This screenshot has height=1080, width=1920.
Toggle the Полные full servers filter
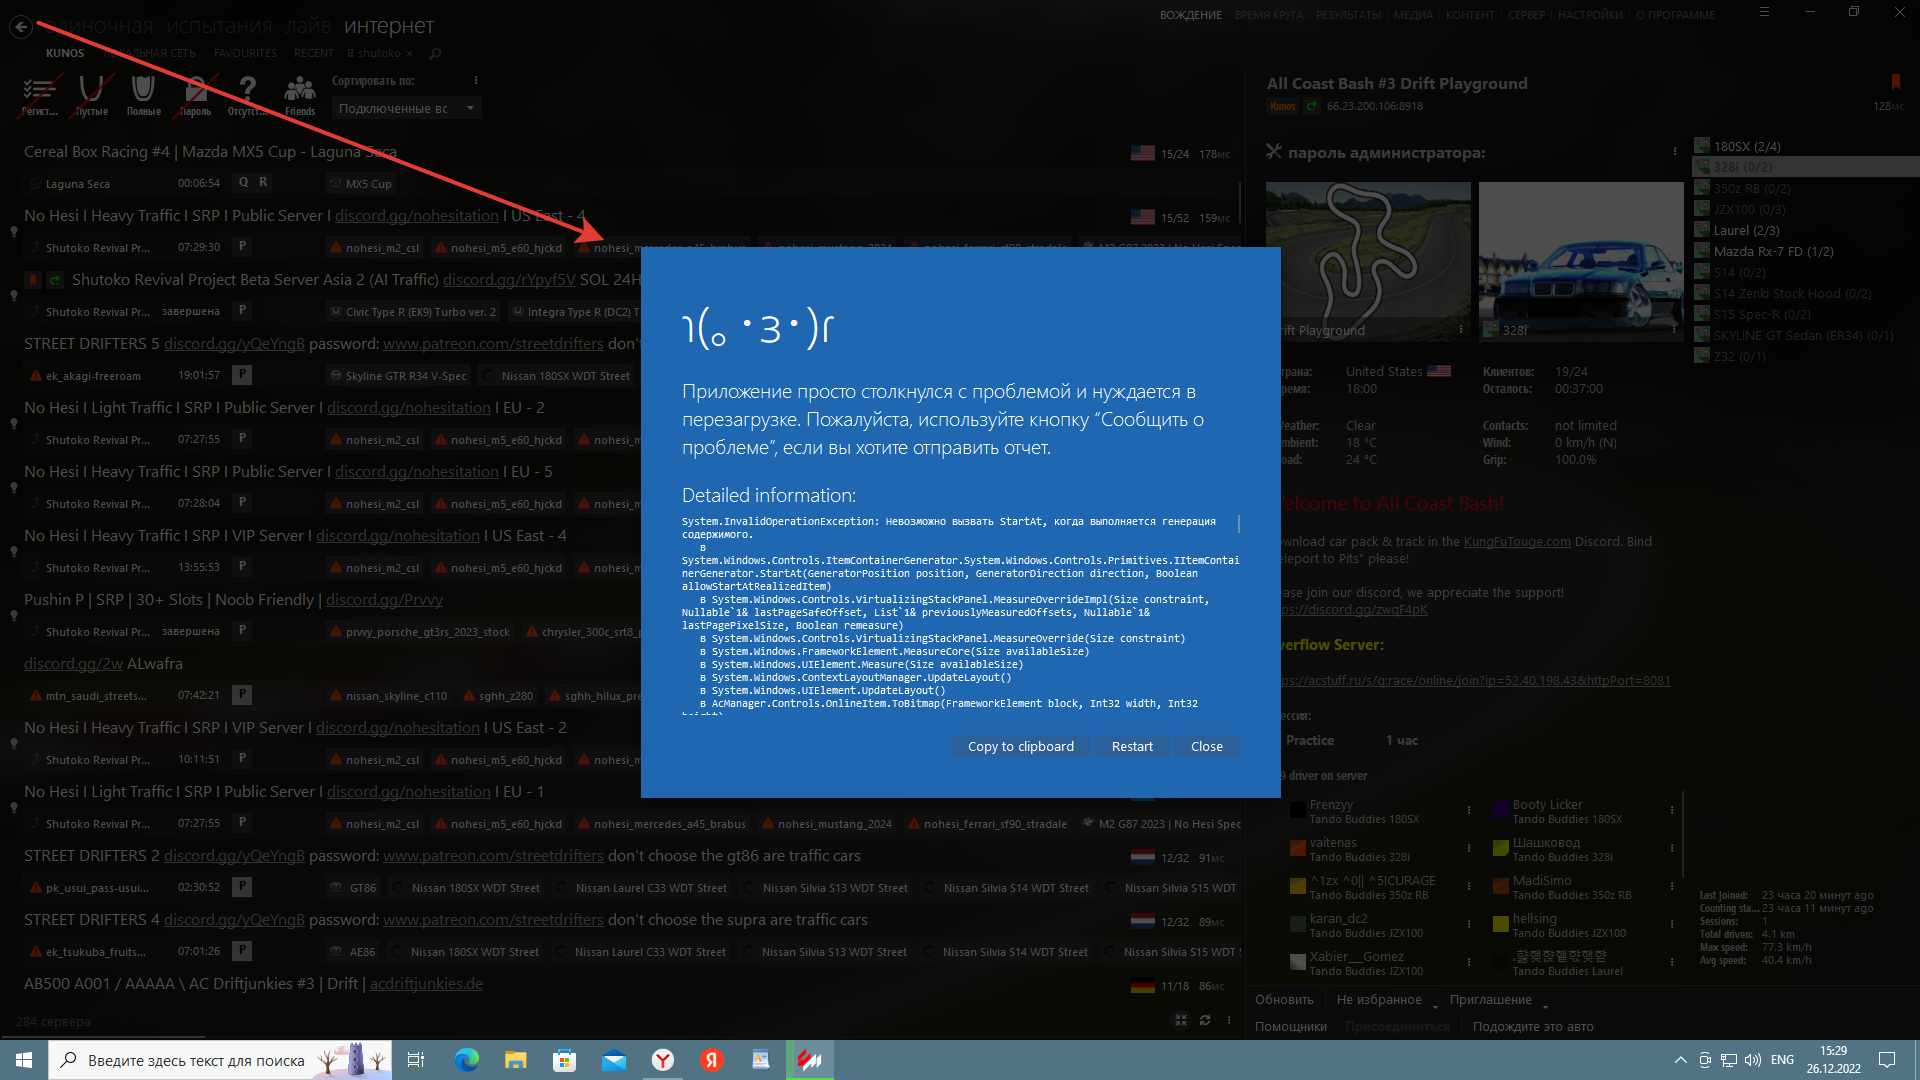point(143,96)
